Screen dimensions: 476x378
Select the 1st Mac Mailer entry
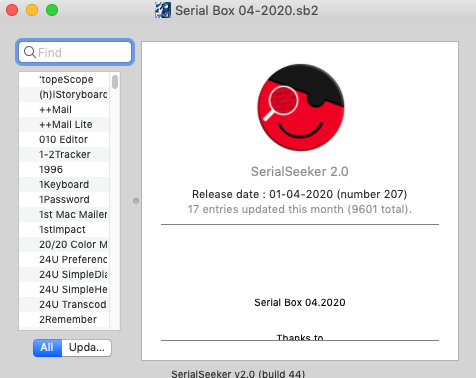pyautogui.click(x=64, y=214)
